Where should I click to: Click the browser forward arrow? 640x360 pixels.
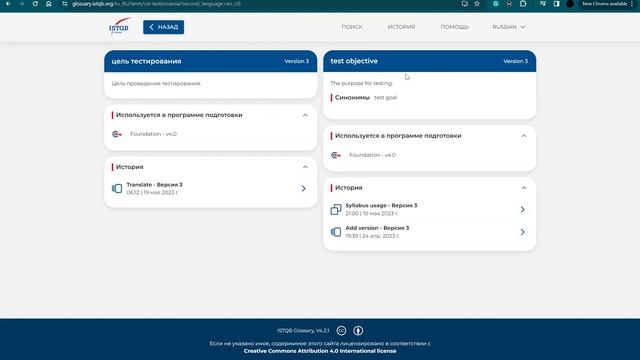(x=21, y=4)
